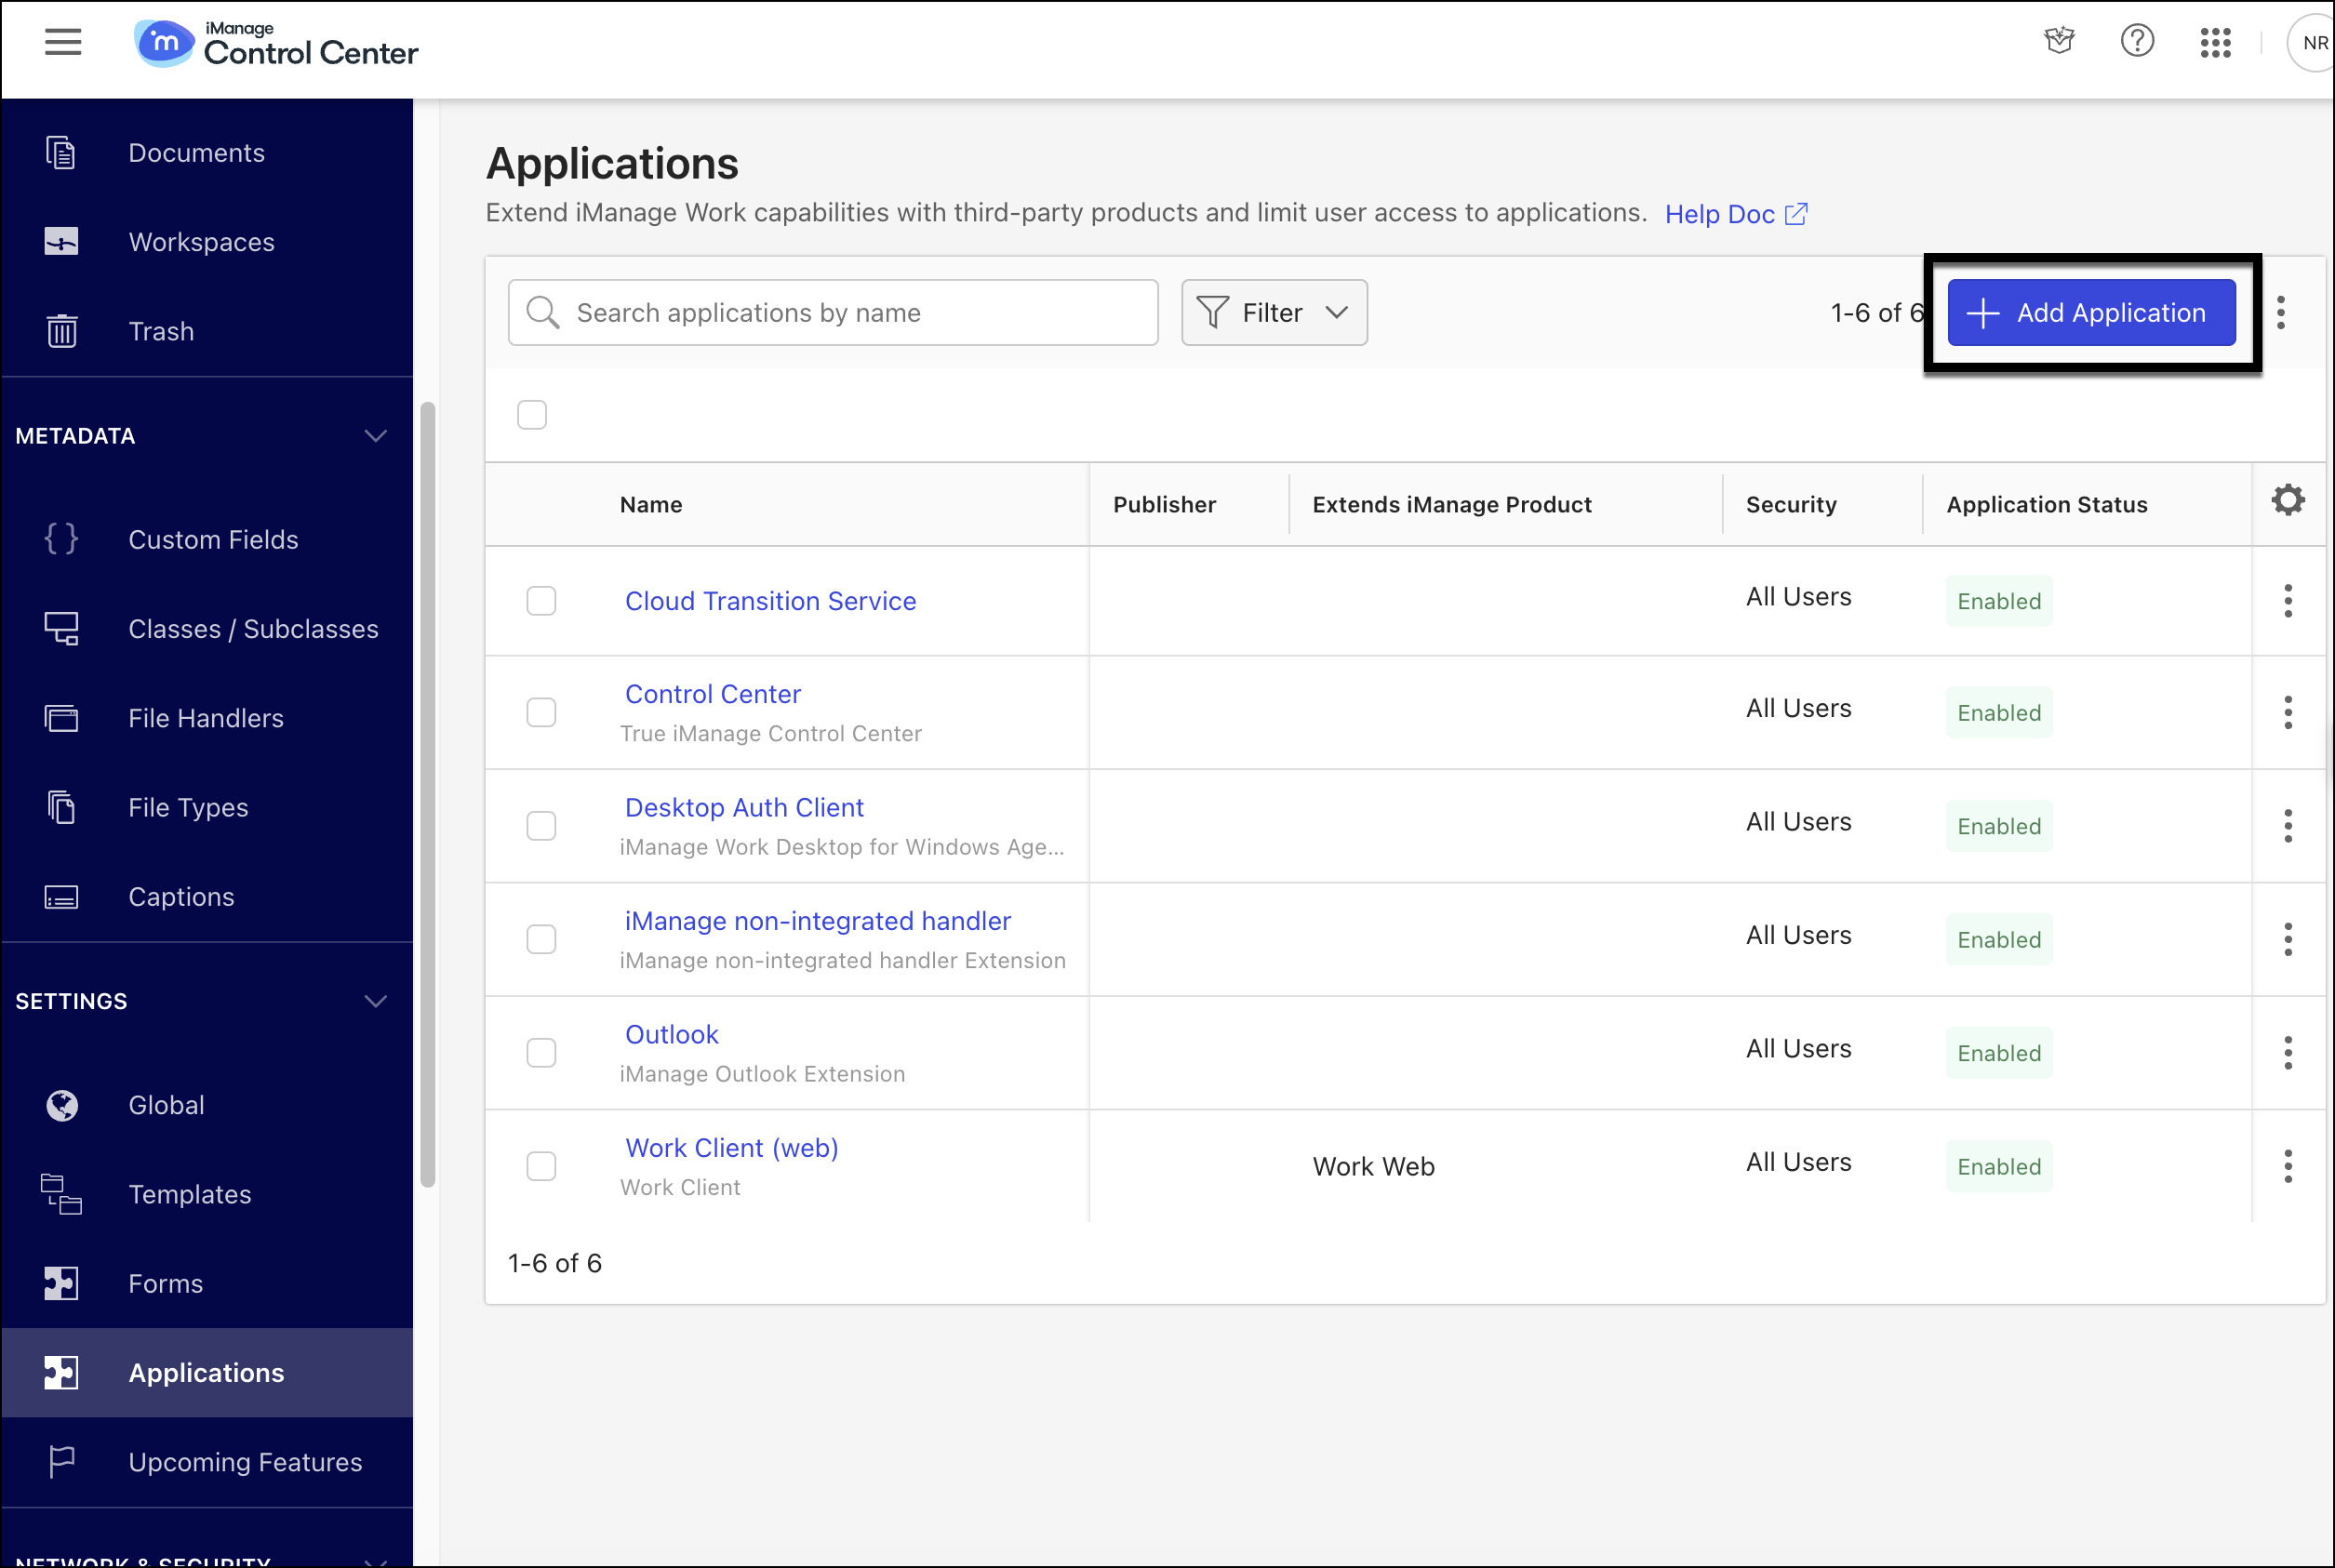Click the Work Web cell text
This screenshot has height=1568, width=2335.
[1373, 1167]
